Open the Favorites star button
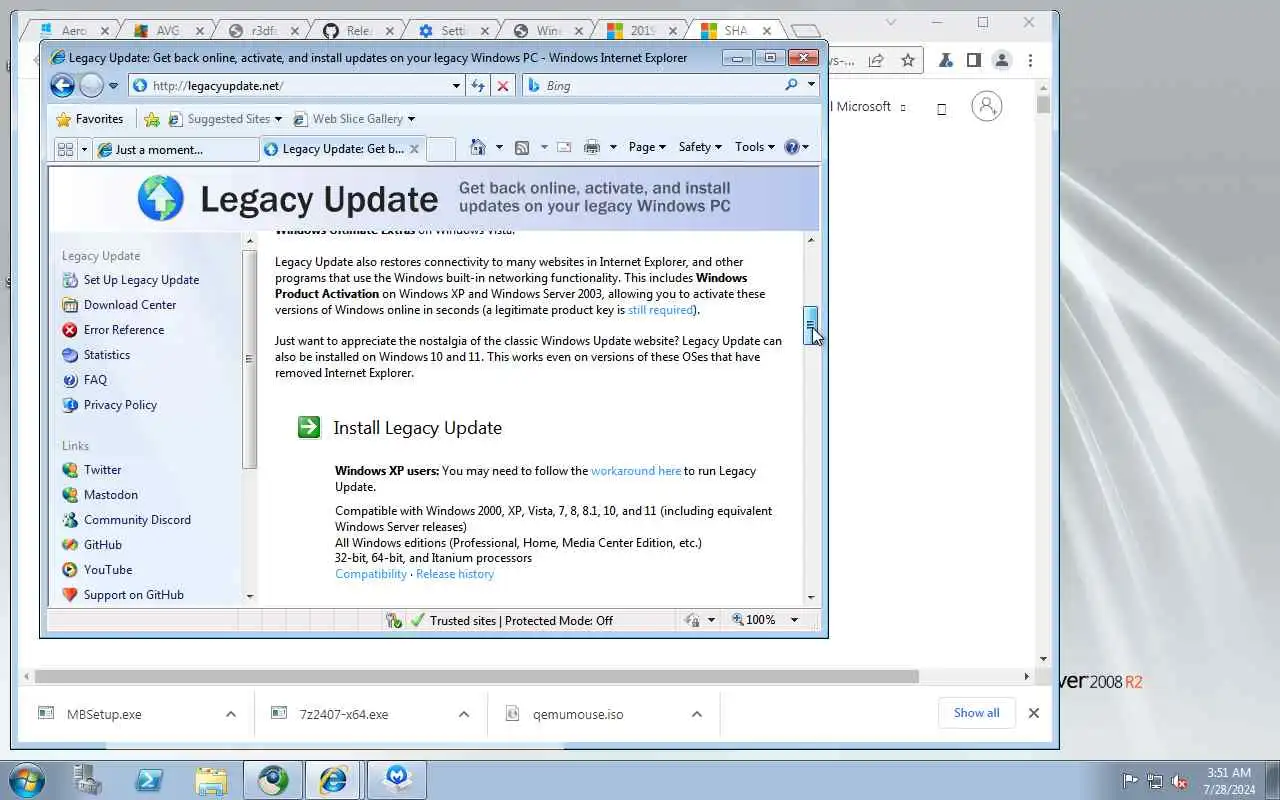The width and height of the screenshot is (1280, 800). (x=90, y=119)
